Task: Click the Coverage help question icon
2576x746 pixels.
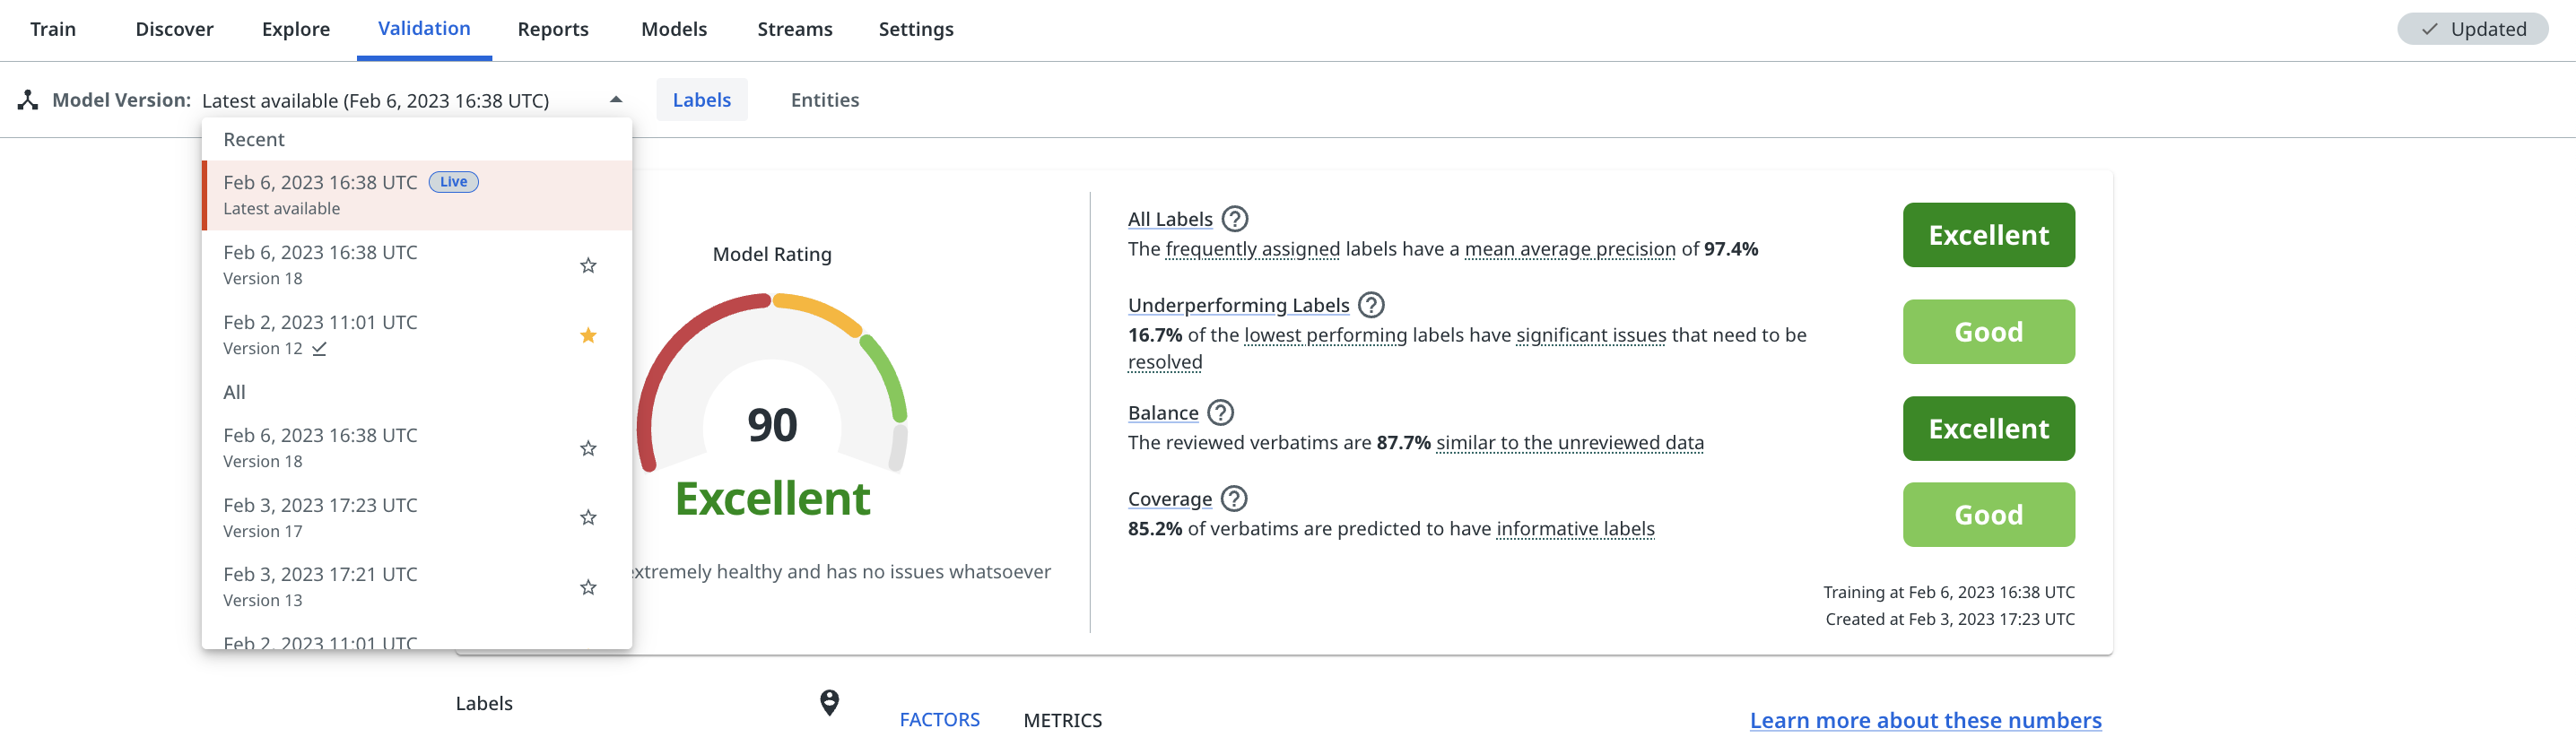Action: tap(1234, 499)
